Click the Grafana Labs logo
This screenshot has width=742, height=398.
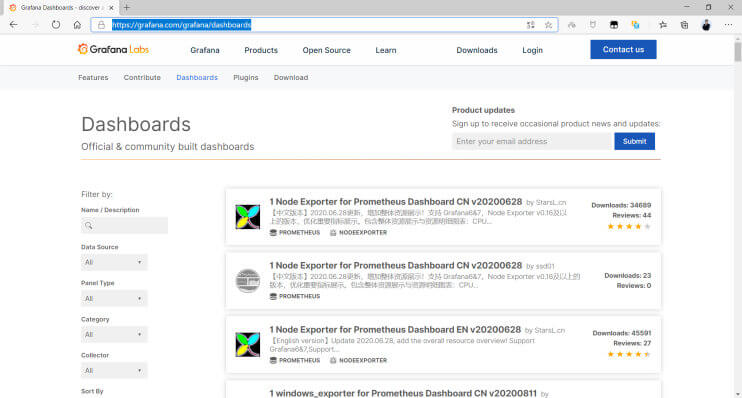[114, 49]
